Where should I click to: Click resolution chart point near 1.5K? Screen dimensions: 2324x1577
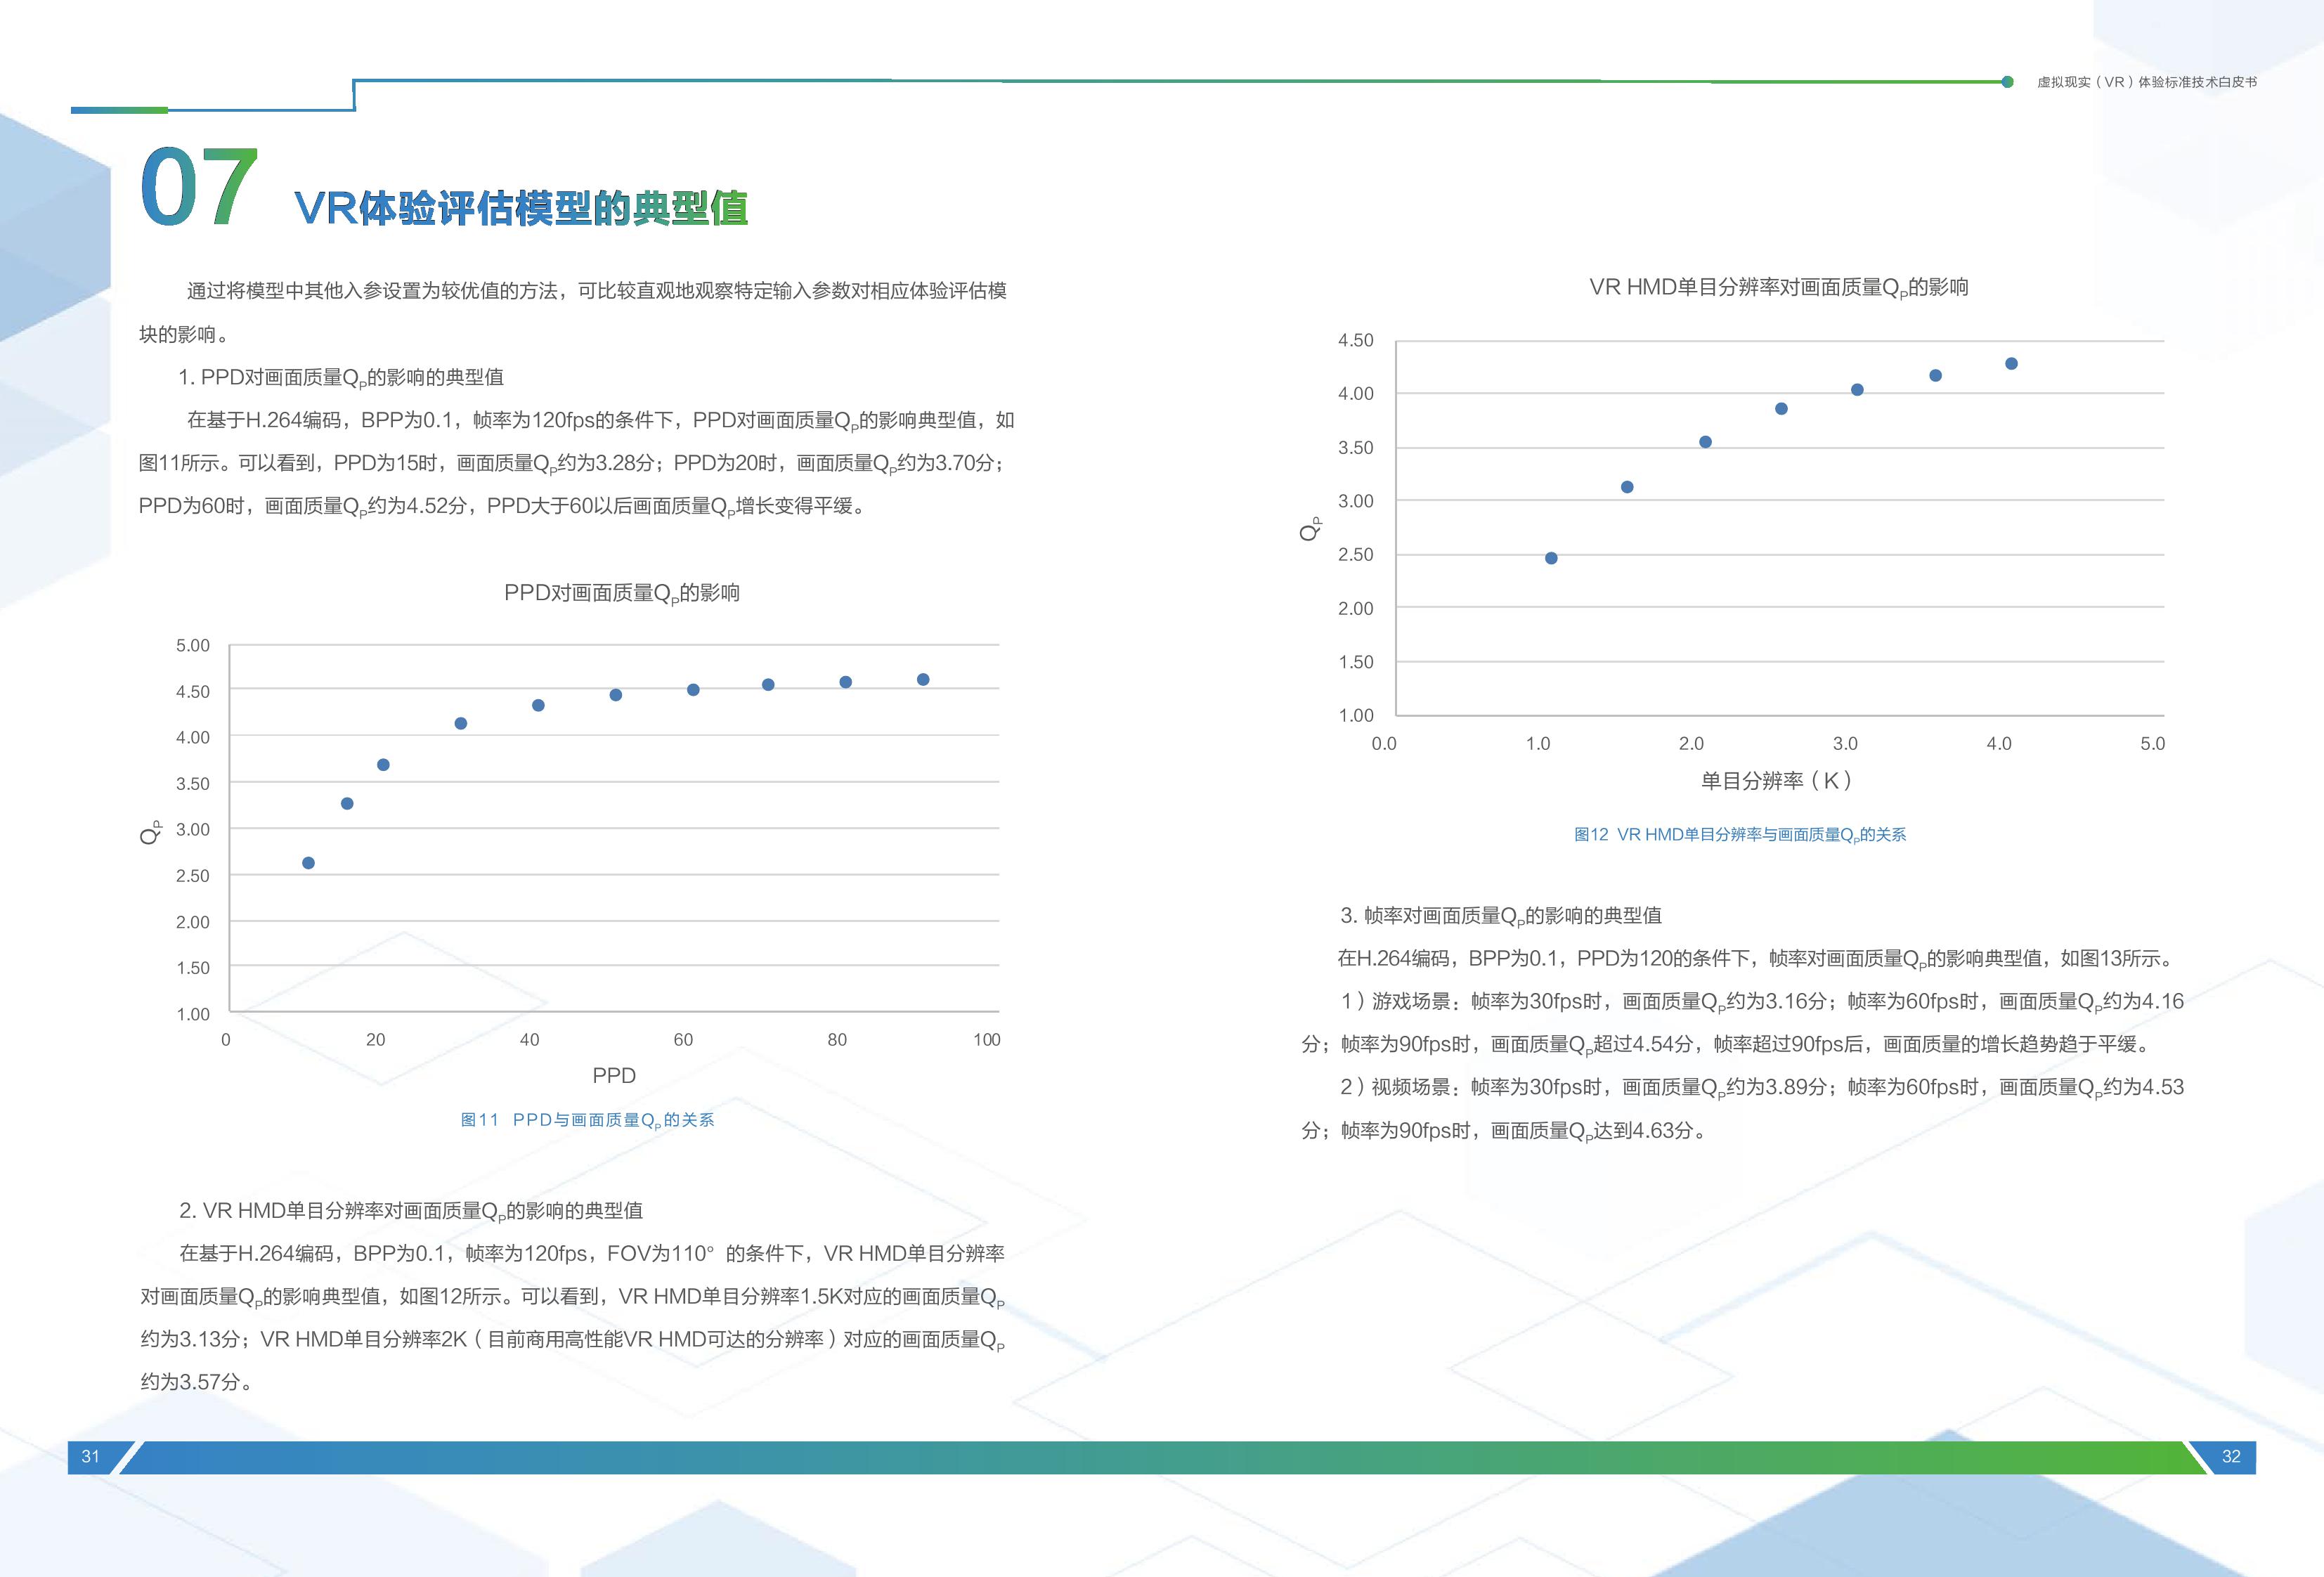click(x=1627, y=487)
